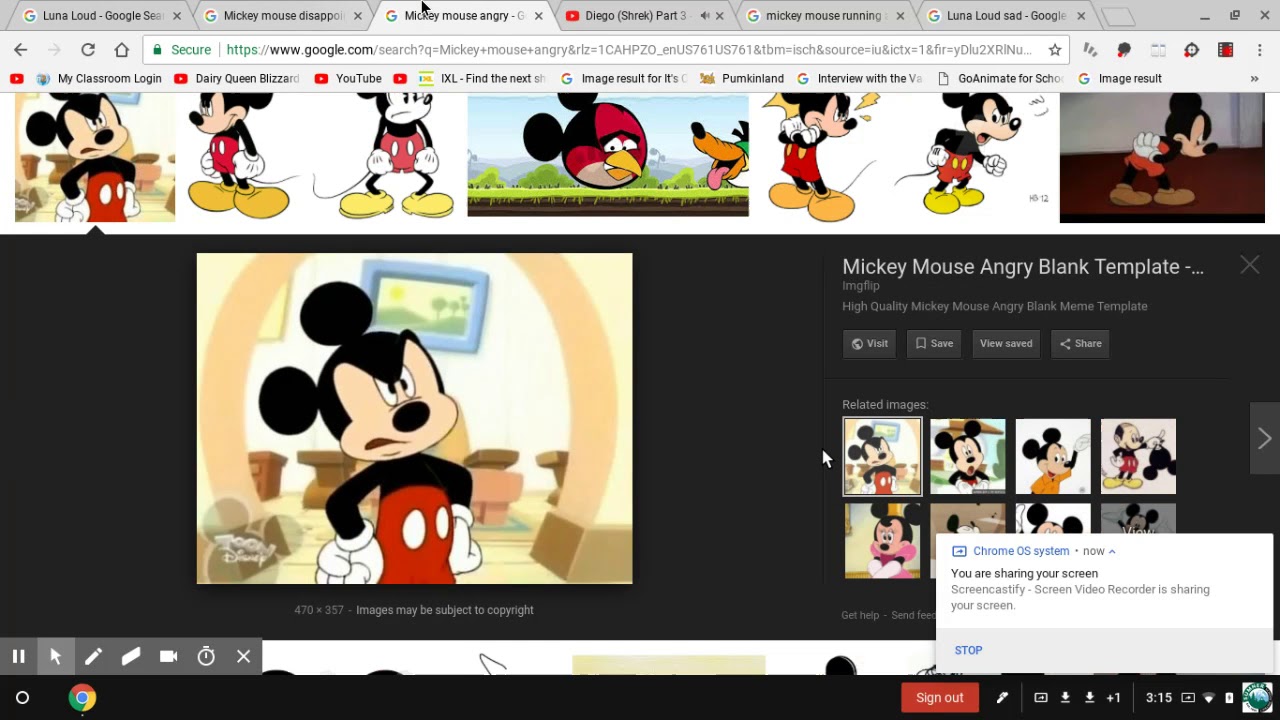Open the Chrome three-dot menu
The width and height of the screenshot is (1280, 720).
pos(1259,50)
